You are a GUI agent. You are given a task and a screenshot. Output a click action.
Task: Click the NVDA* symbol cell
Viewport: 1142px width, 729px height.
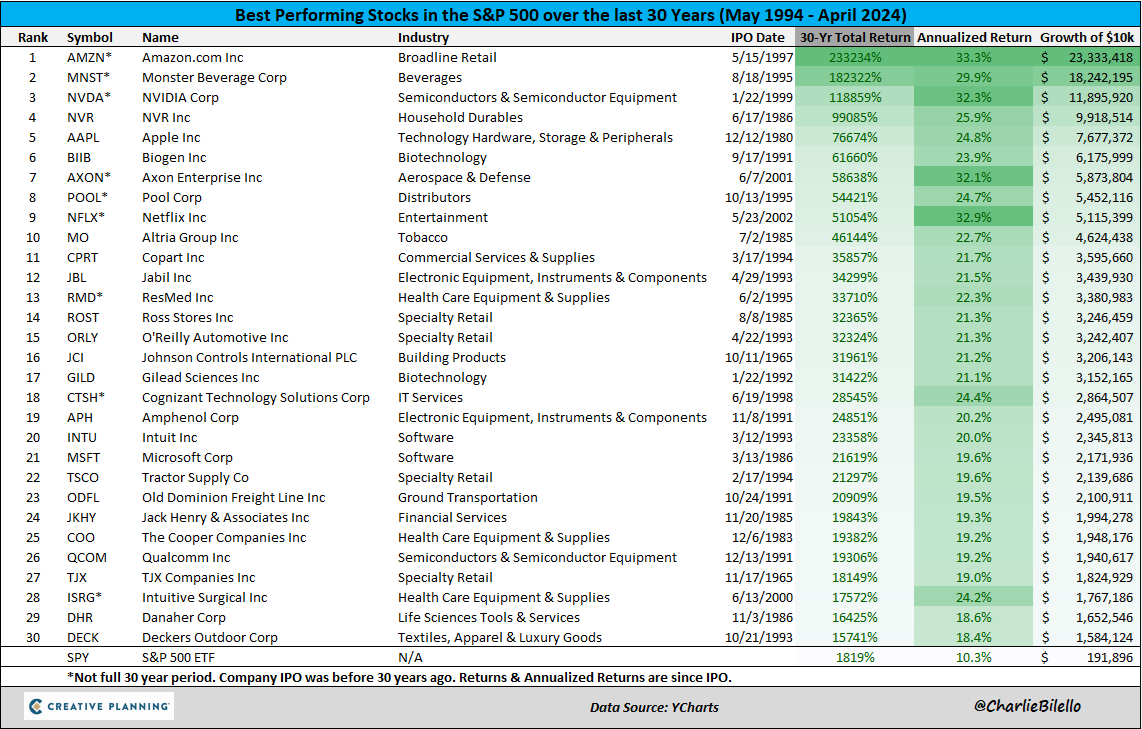(x=89, y=98)
